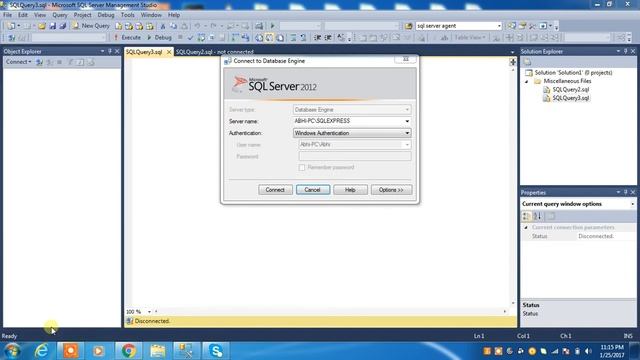Open Current query window options dropdown
The image size is (640, 360).
coord(632,204)
